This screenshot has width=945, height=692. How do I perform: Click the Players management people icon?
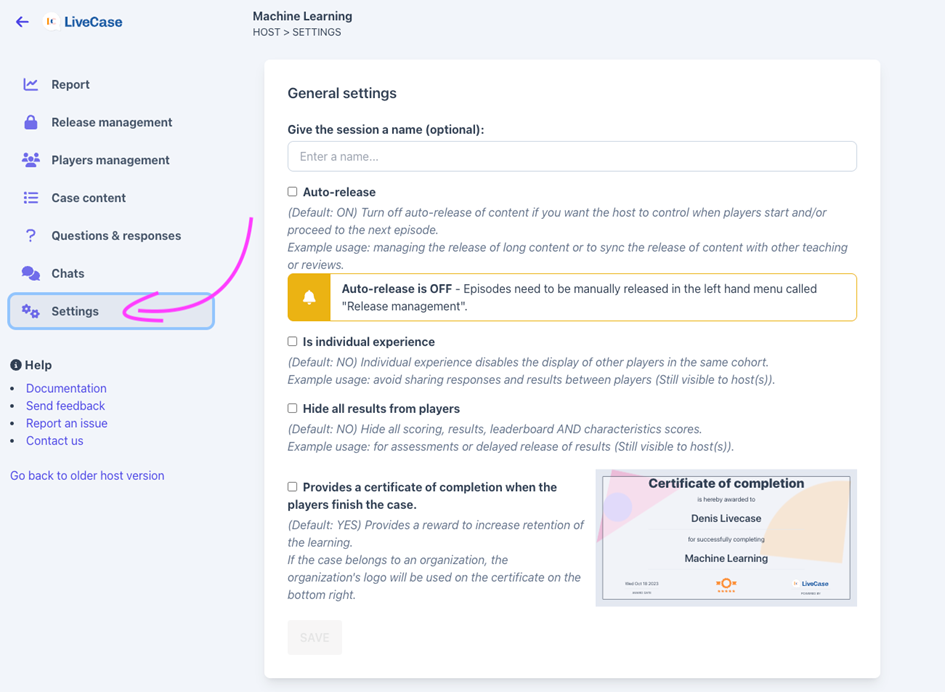point(31,160)
